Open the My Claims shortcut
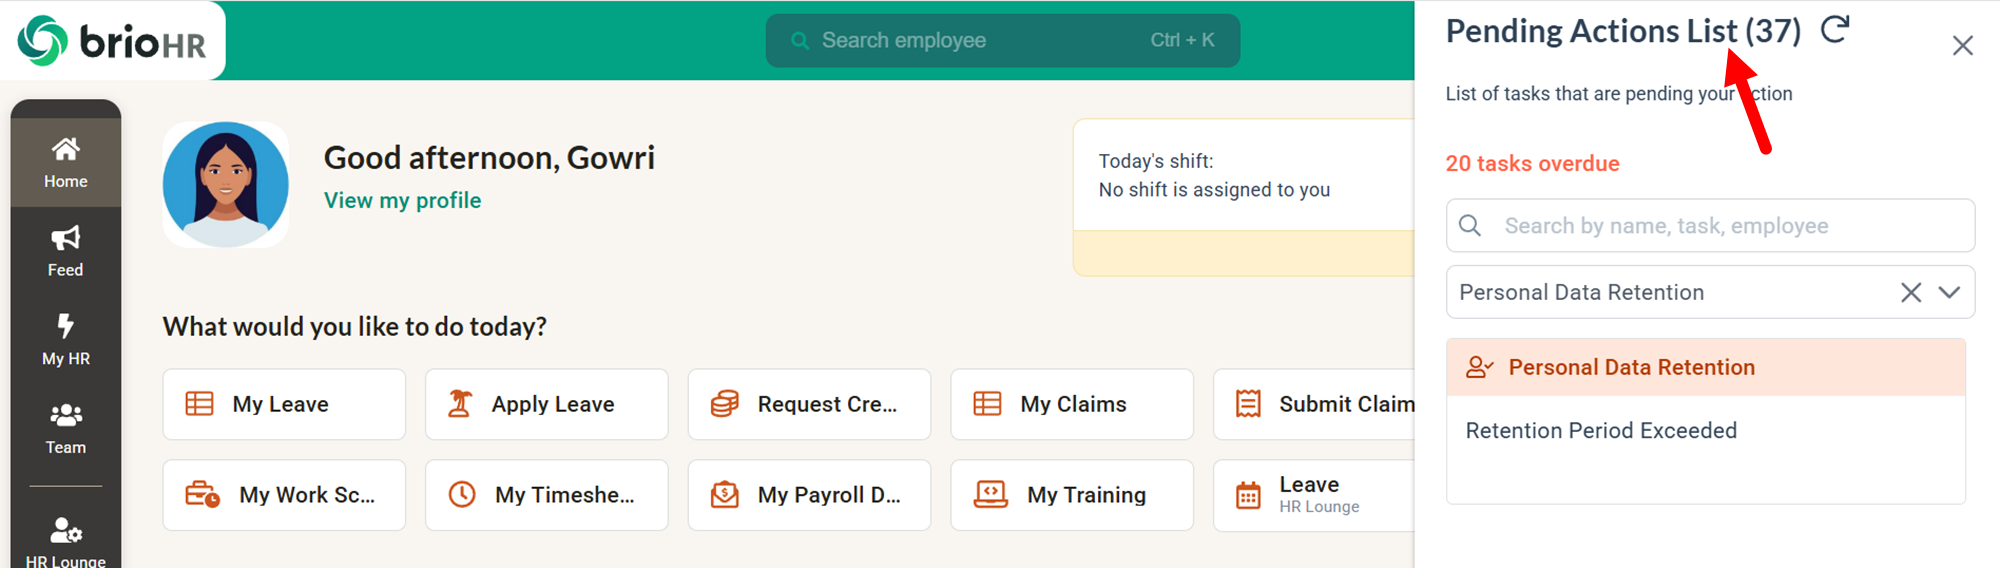 1071,404
